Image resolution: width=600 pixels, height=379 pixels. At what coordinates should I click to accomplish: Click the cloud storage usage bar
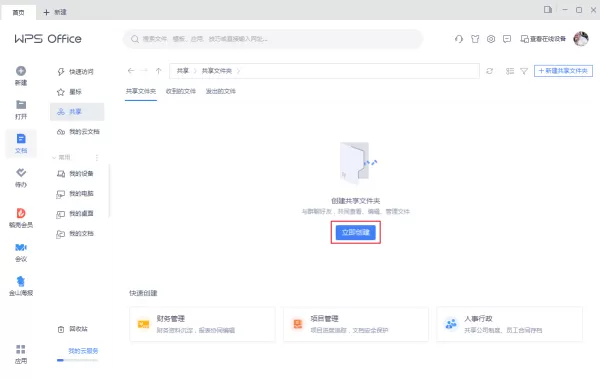tap(77, 360)
